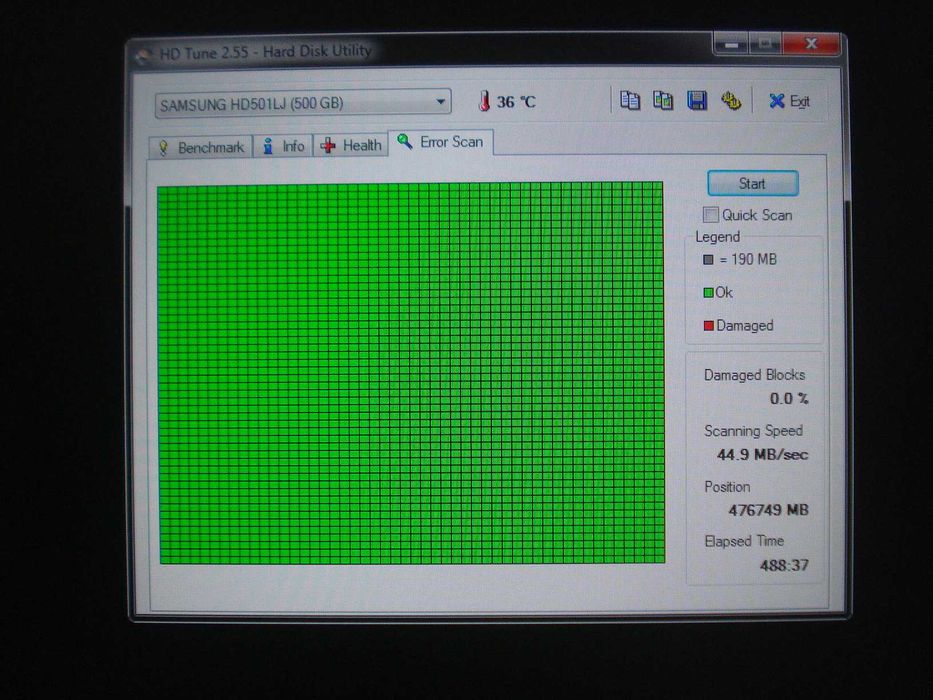
Task: Click the thermometer temperature icon
Action: click(x=484, y=101)
